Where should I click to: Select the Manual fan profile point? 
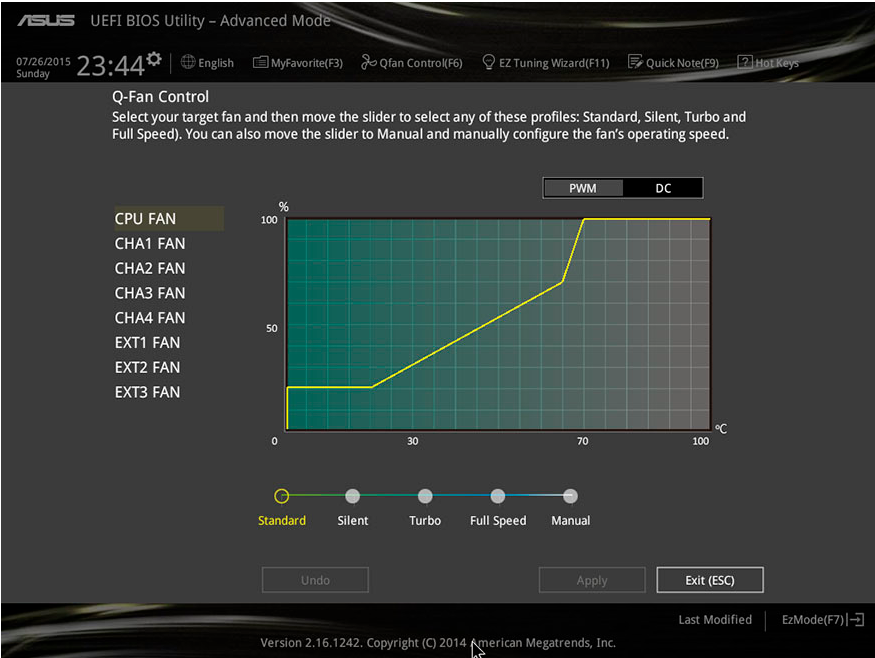[570, 495]
